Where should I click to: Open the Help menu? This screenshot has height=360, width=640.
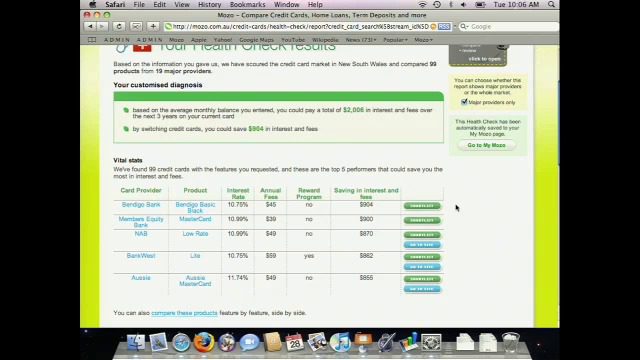tap(315, 4)
